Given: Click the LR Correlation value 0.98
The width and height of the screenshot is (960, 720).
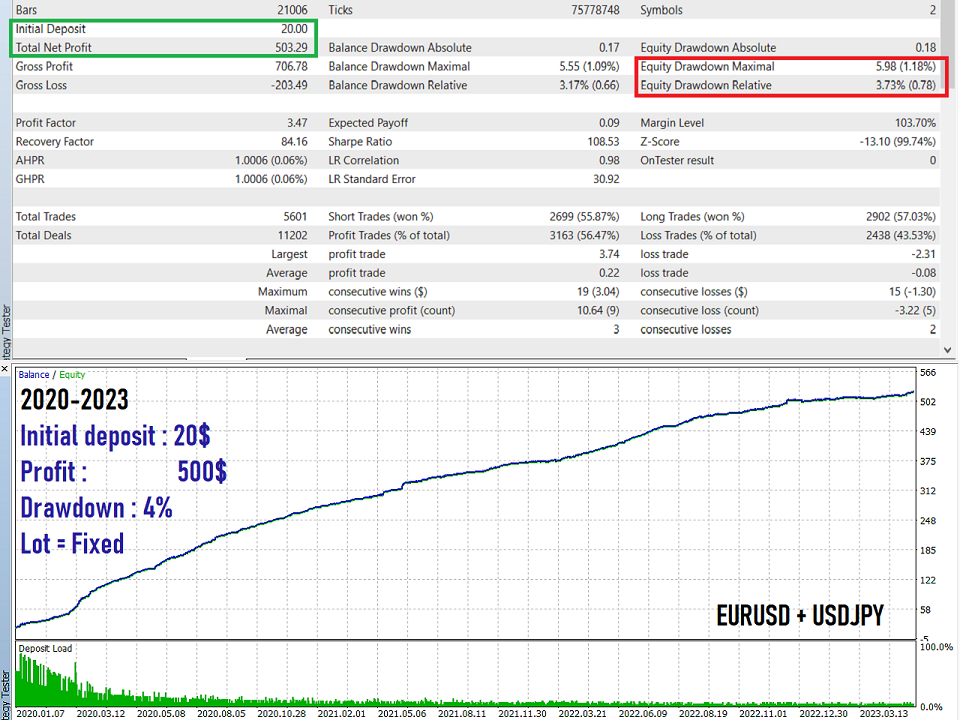Looking at the screenshot, I should [609, 160].
